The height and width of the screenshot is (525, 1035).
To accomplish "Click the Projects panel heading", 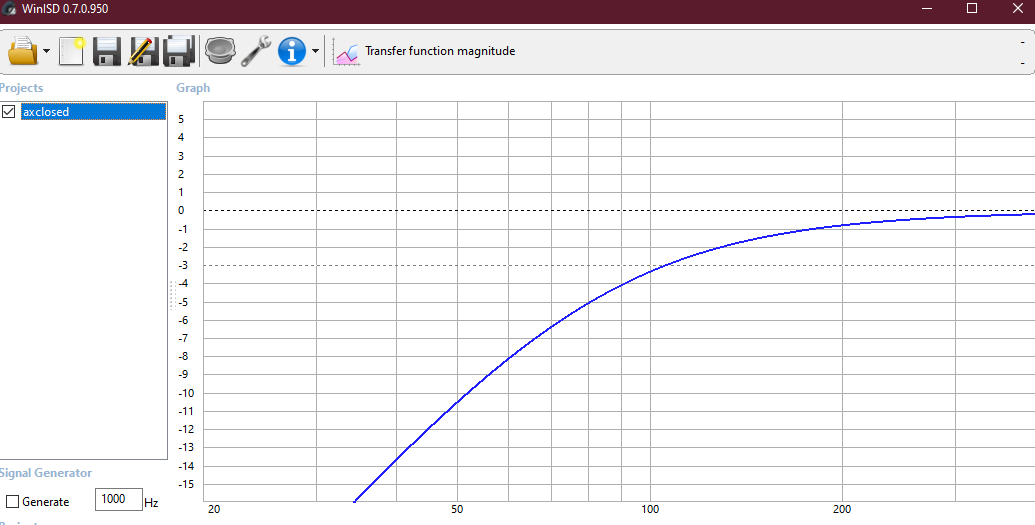I will (21, 88).
